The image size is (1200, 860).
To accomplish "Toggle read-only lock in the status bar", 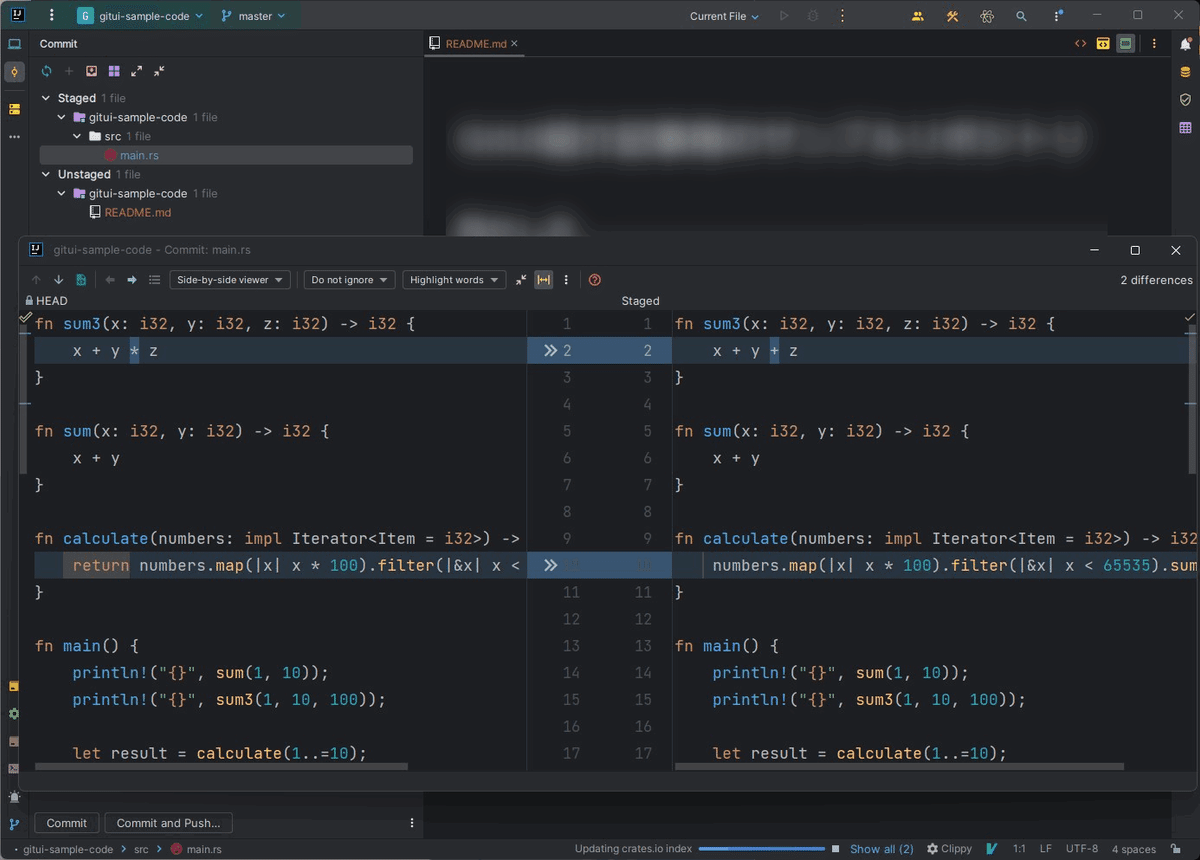I will 1176,848.
